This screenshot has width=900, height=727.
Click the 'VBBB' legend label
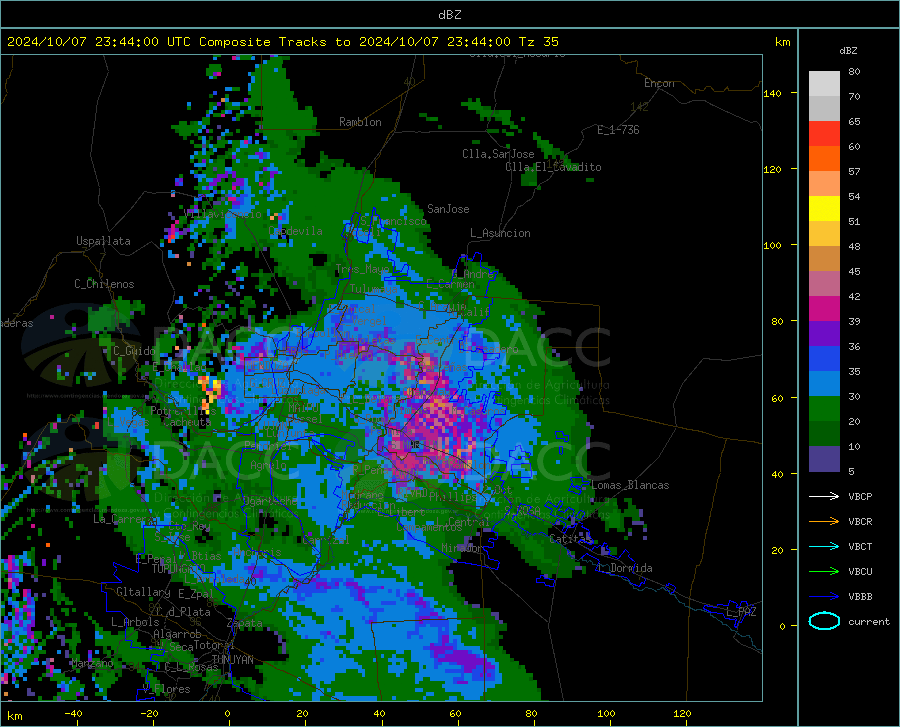(x=860, y=596)
